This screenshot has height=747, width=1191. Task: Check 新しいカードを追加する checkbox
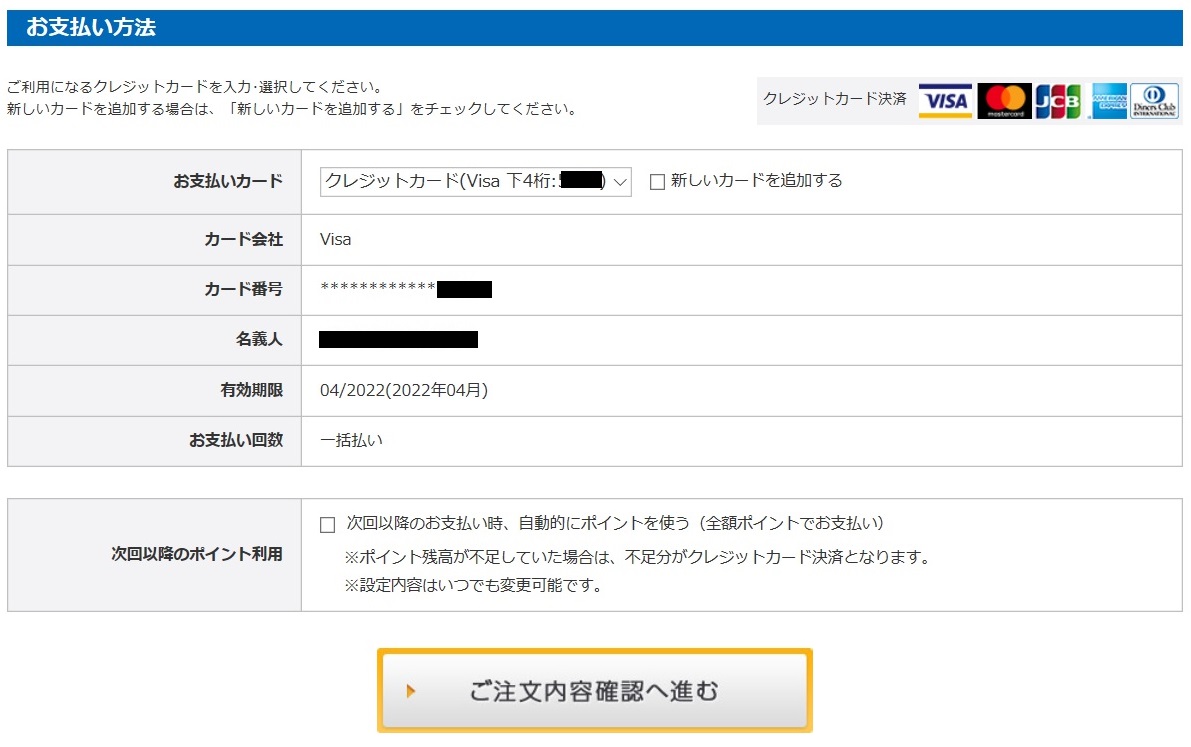(658, 182)
